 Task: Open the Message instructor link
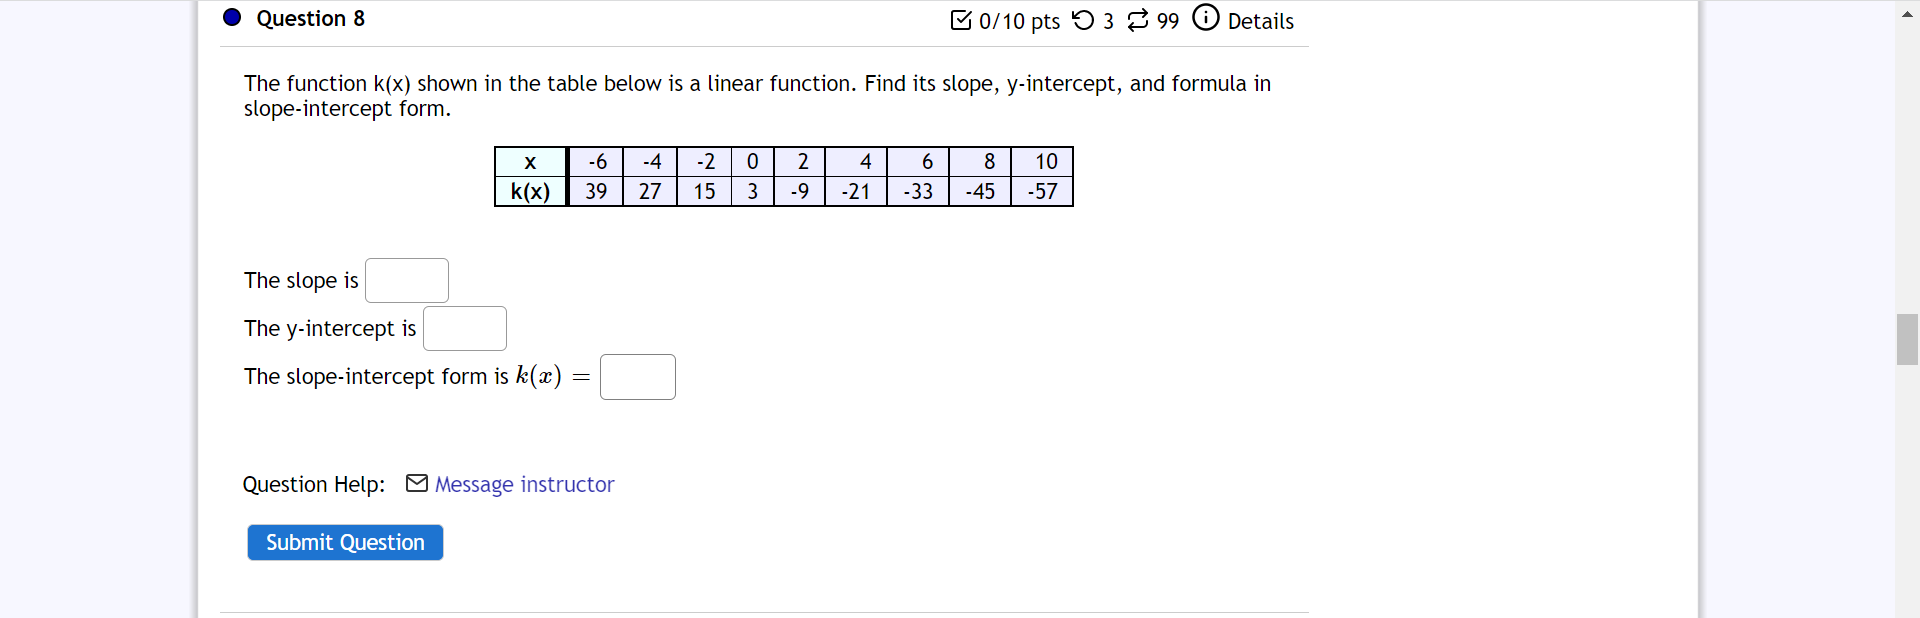[x=524, y=485]
